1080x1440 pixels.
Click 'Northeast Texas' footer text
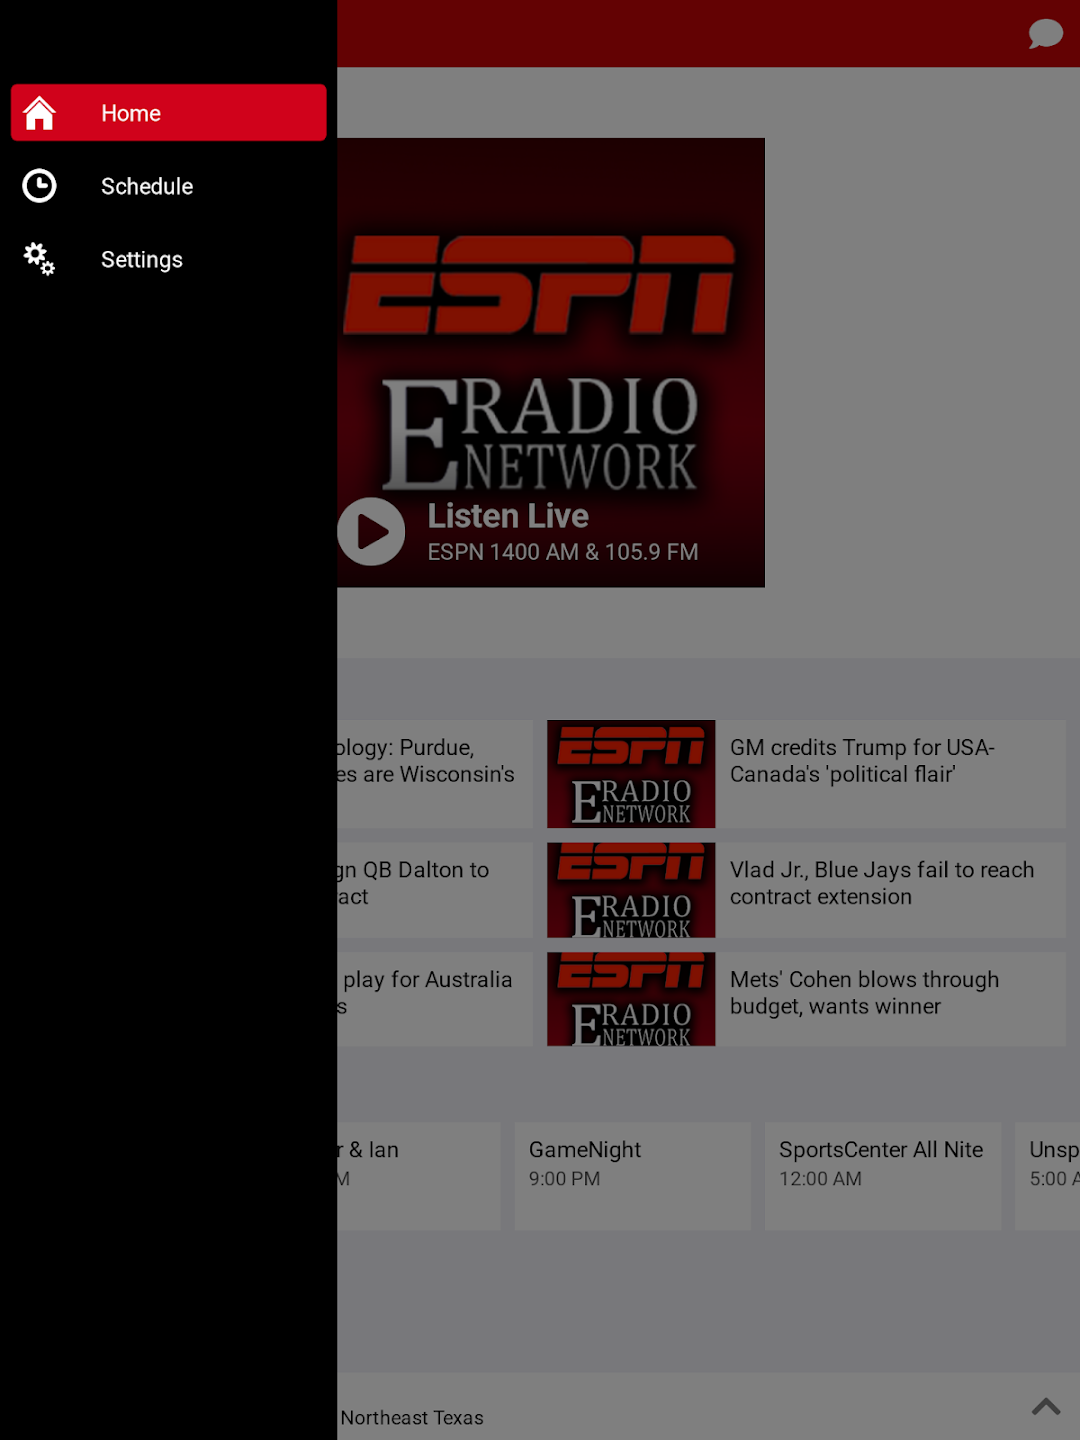[412, 1418]
